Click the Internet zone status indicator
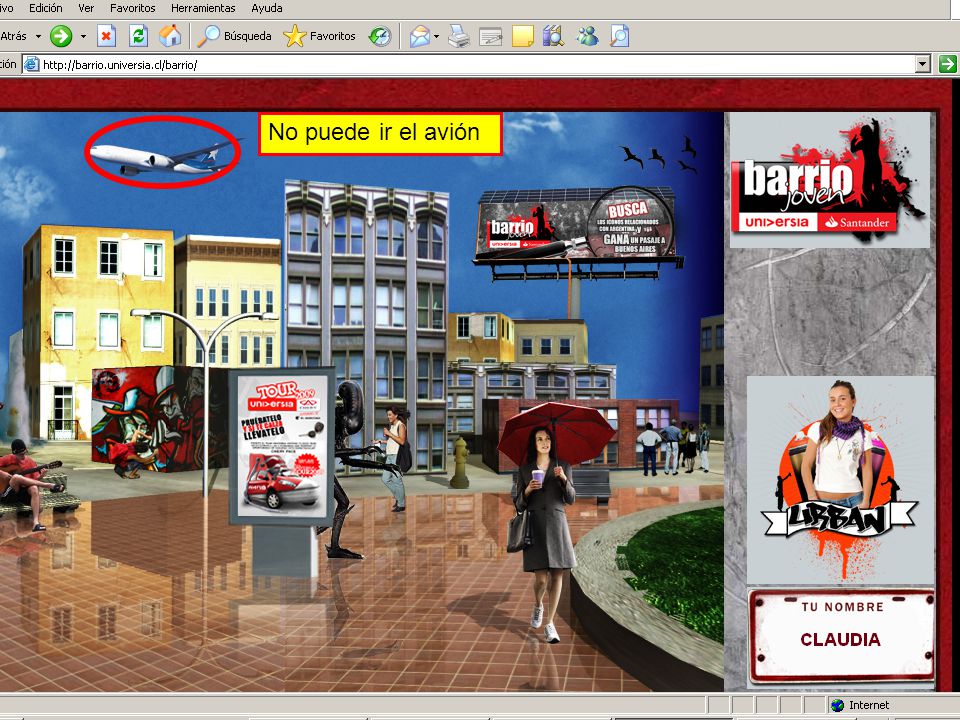The width and height of the screenshot is (960, 720). (x=860, y=705)
